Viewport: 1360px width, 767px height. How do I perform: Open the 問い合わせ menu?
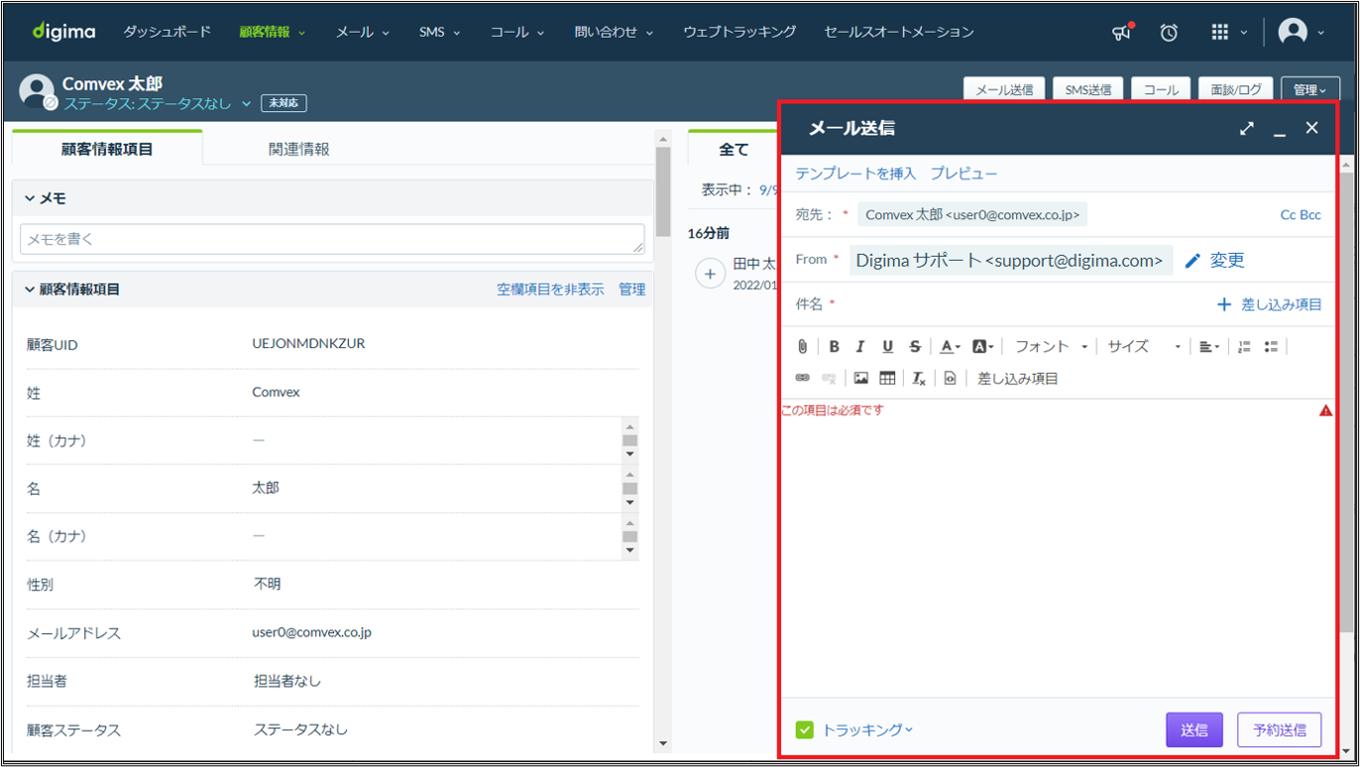[614, 32]
